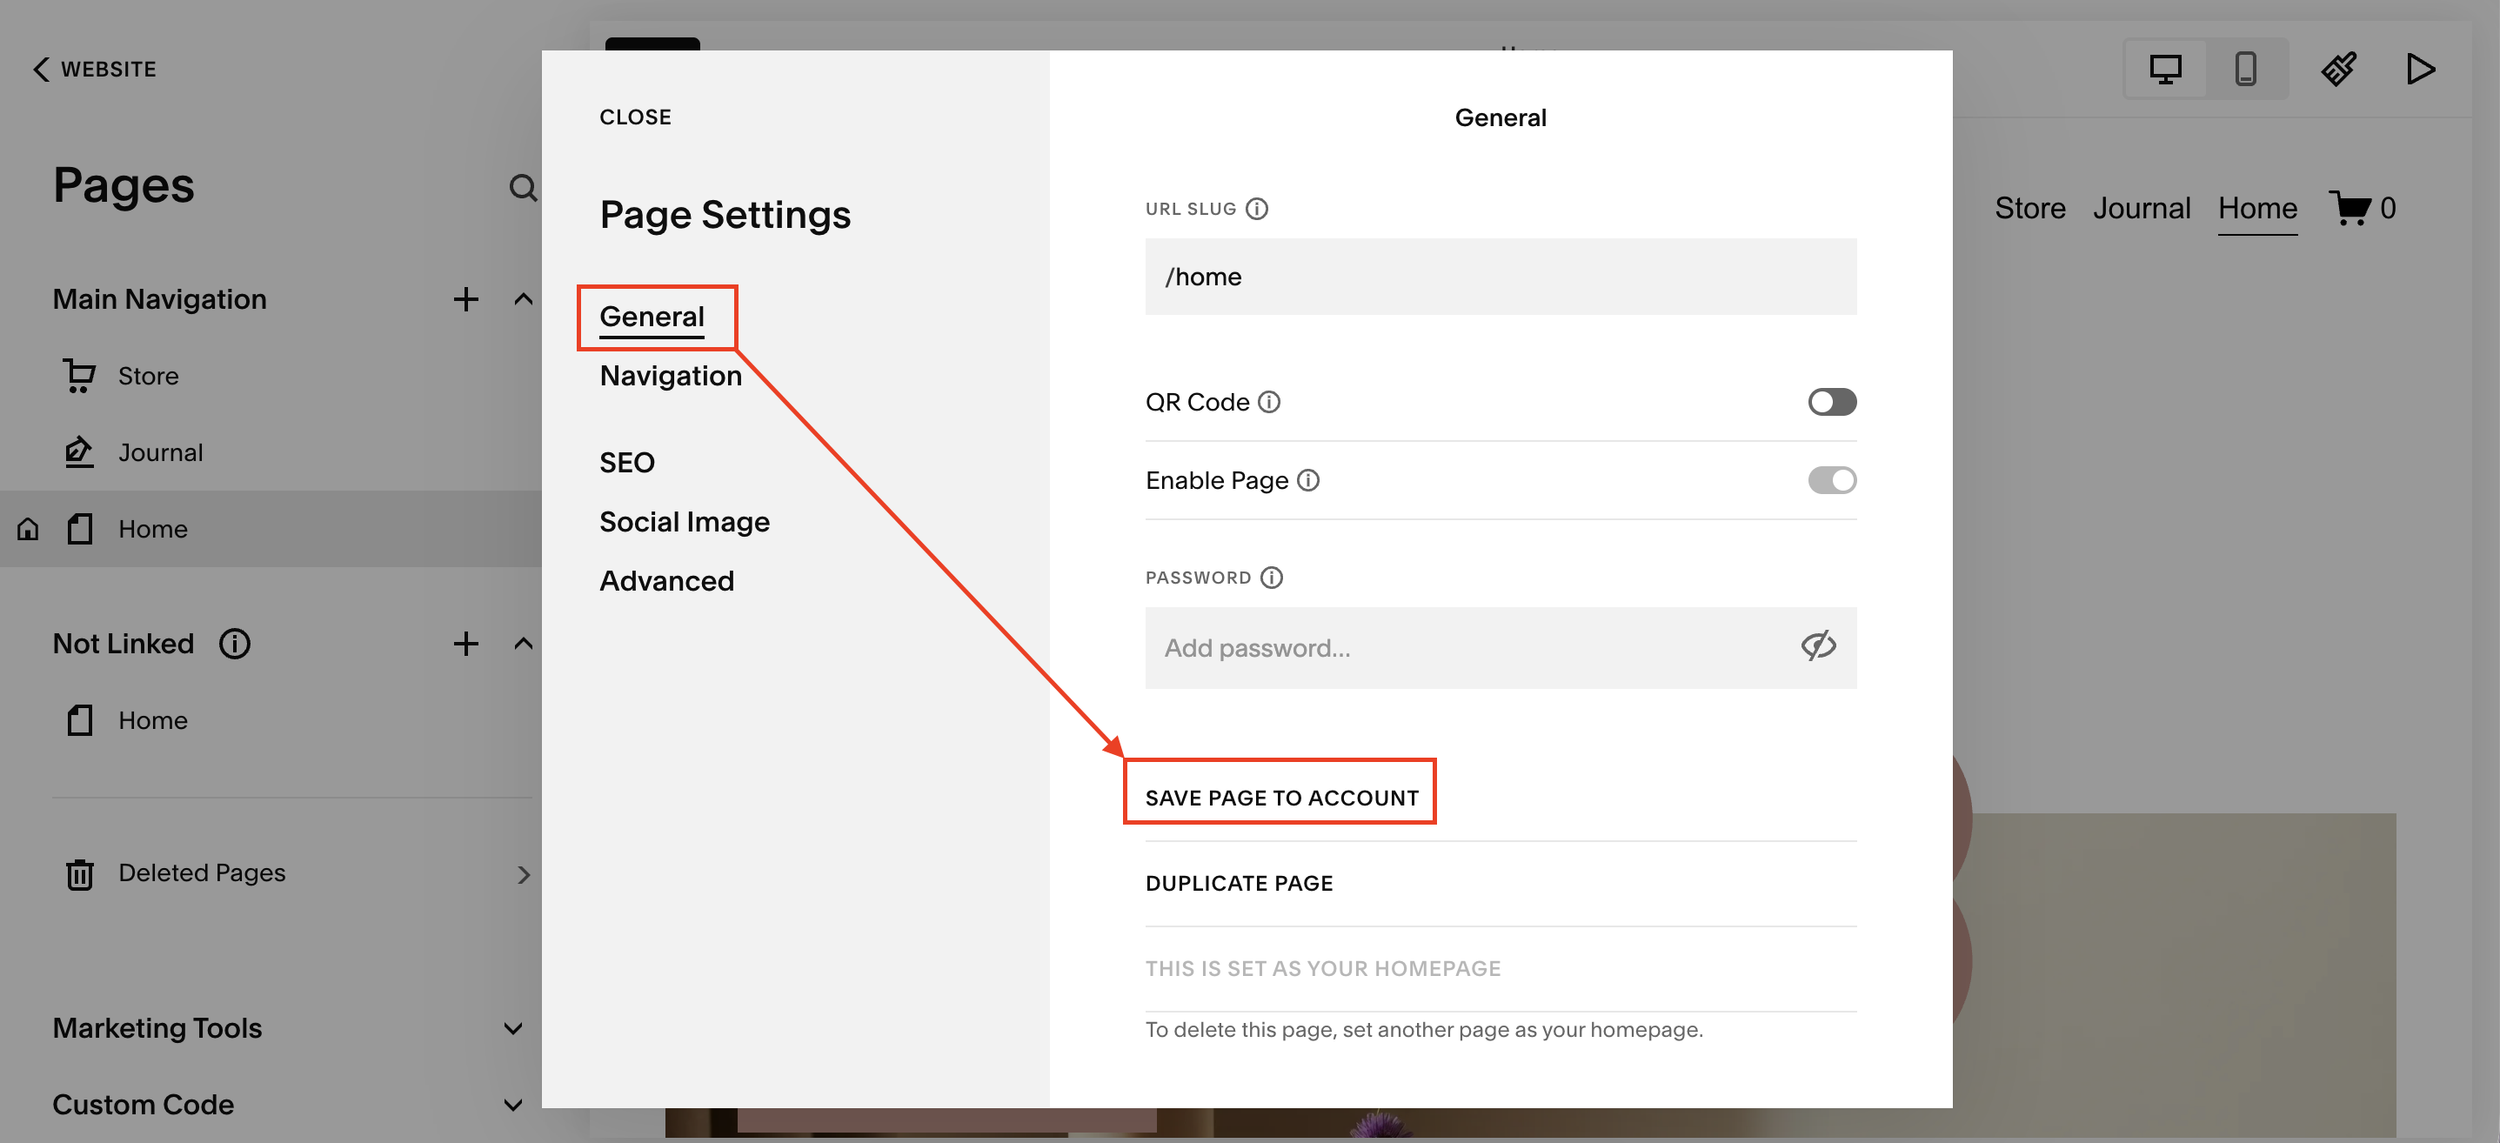Open the Navigation settings tab
The width and height of the screenshot is (2500, 1143).
[x=670, y=375]
